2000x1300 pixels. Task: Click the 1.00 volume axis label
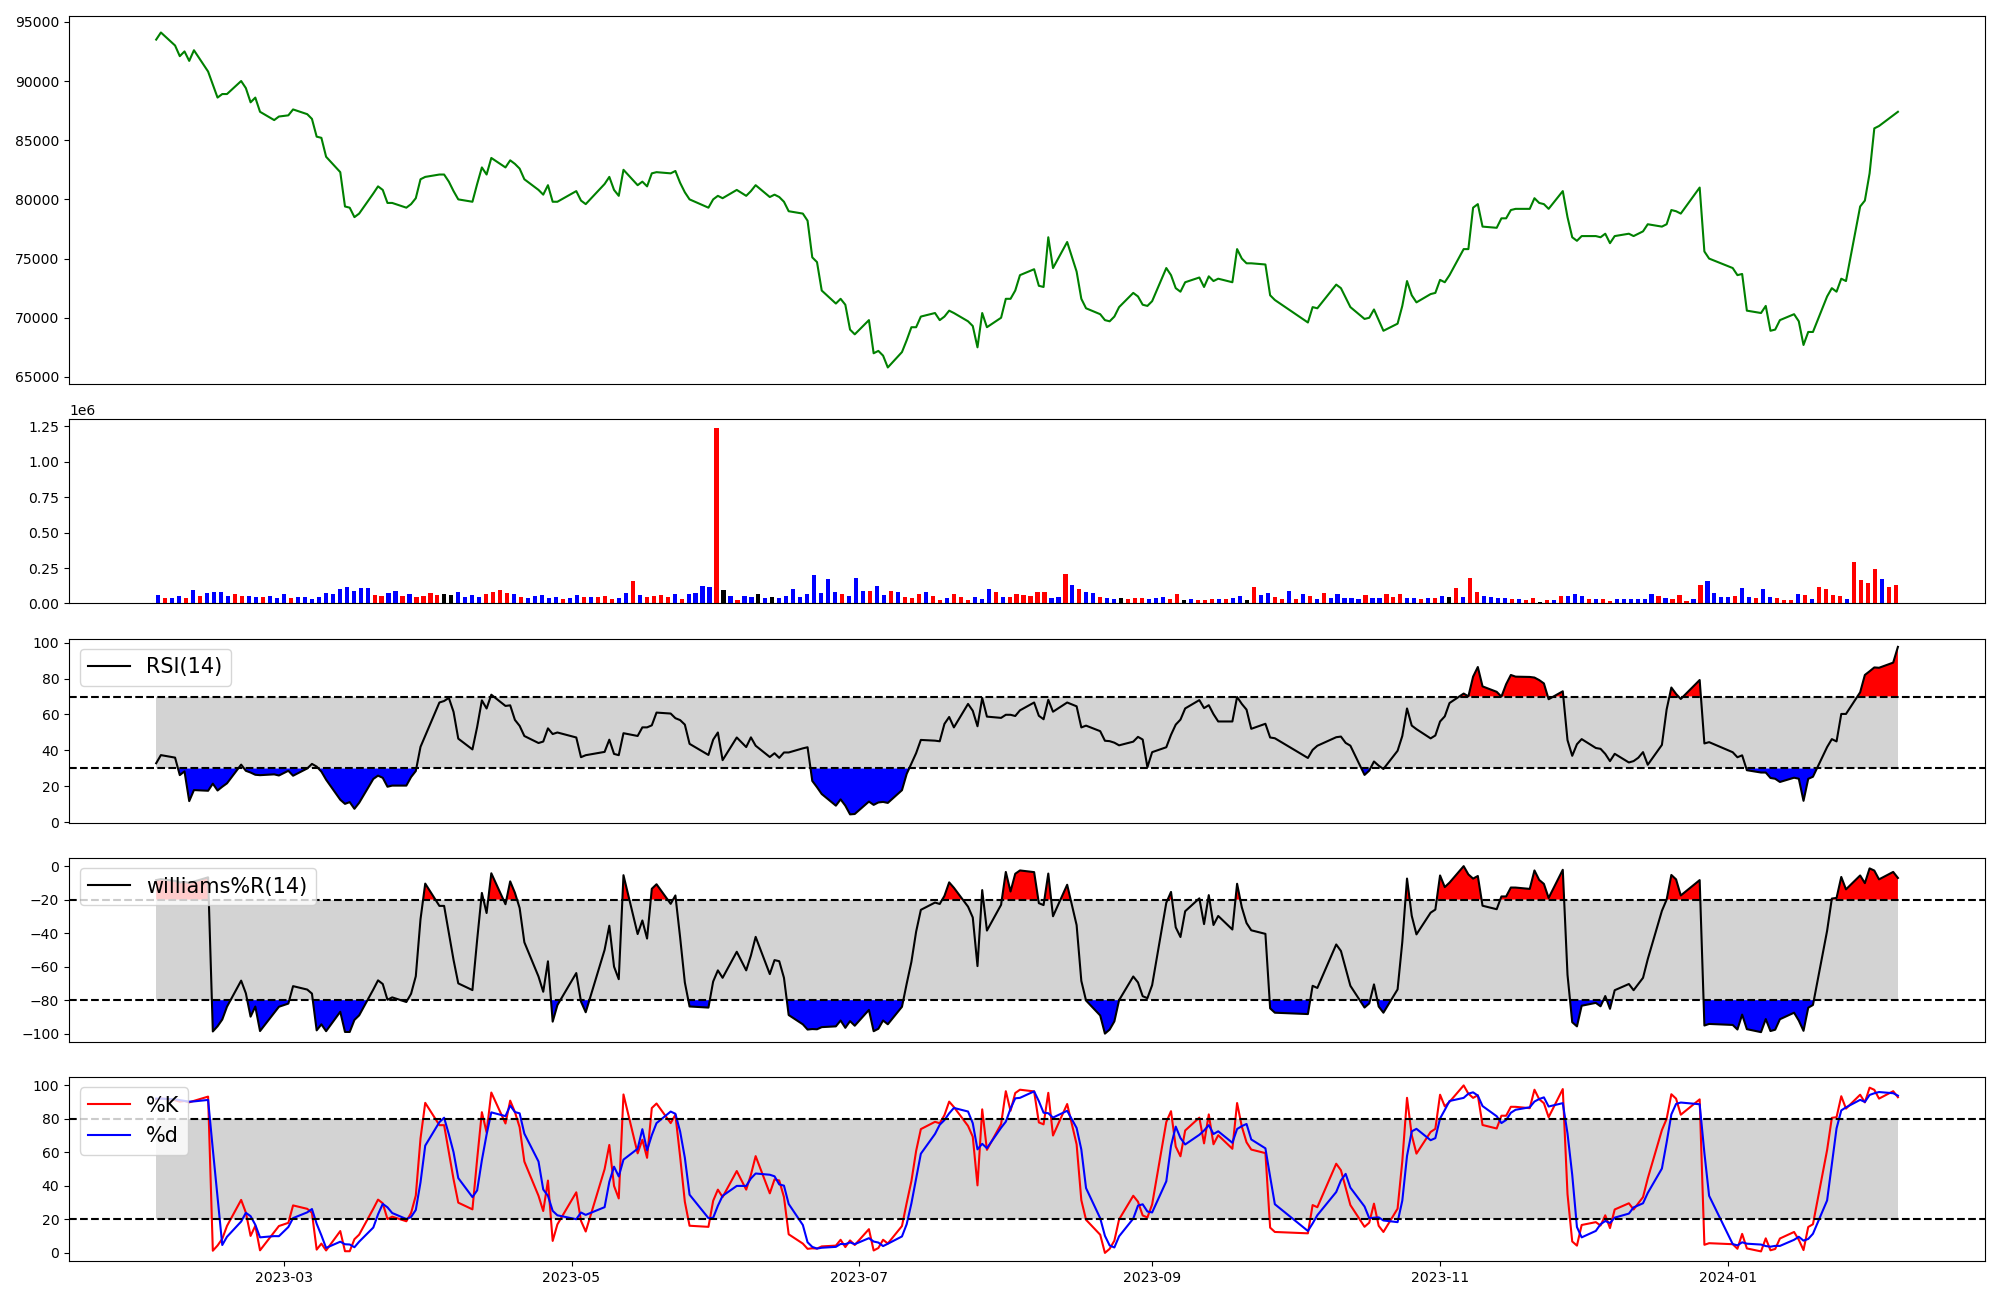(45, 463)
